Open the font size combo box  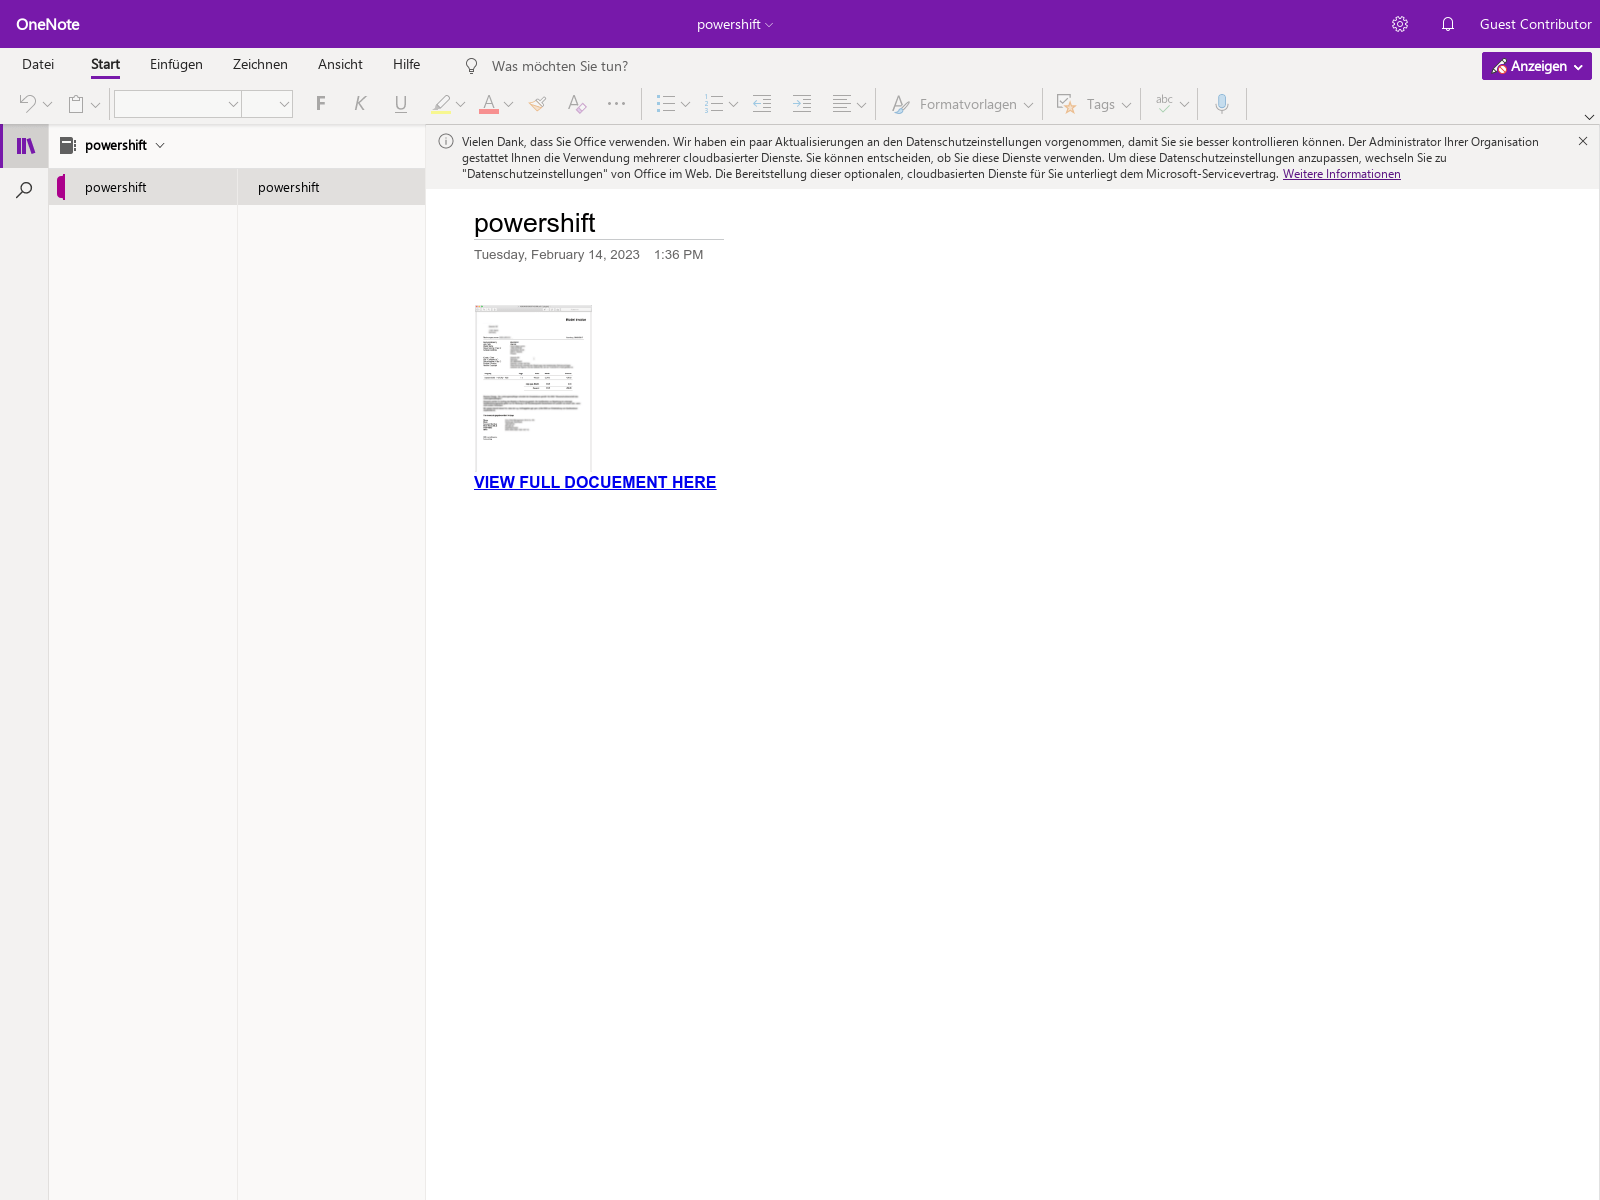click(x=267, y=104)
